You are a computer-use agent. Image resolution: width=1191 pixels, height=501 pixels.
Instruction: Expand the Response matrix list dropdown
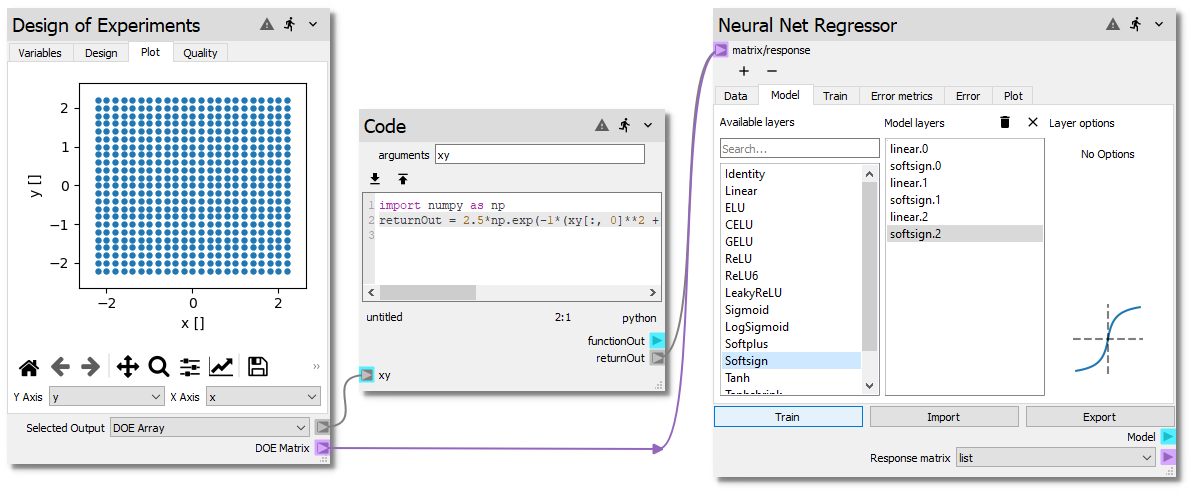(x=1055, y=457)
